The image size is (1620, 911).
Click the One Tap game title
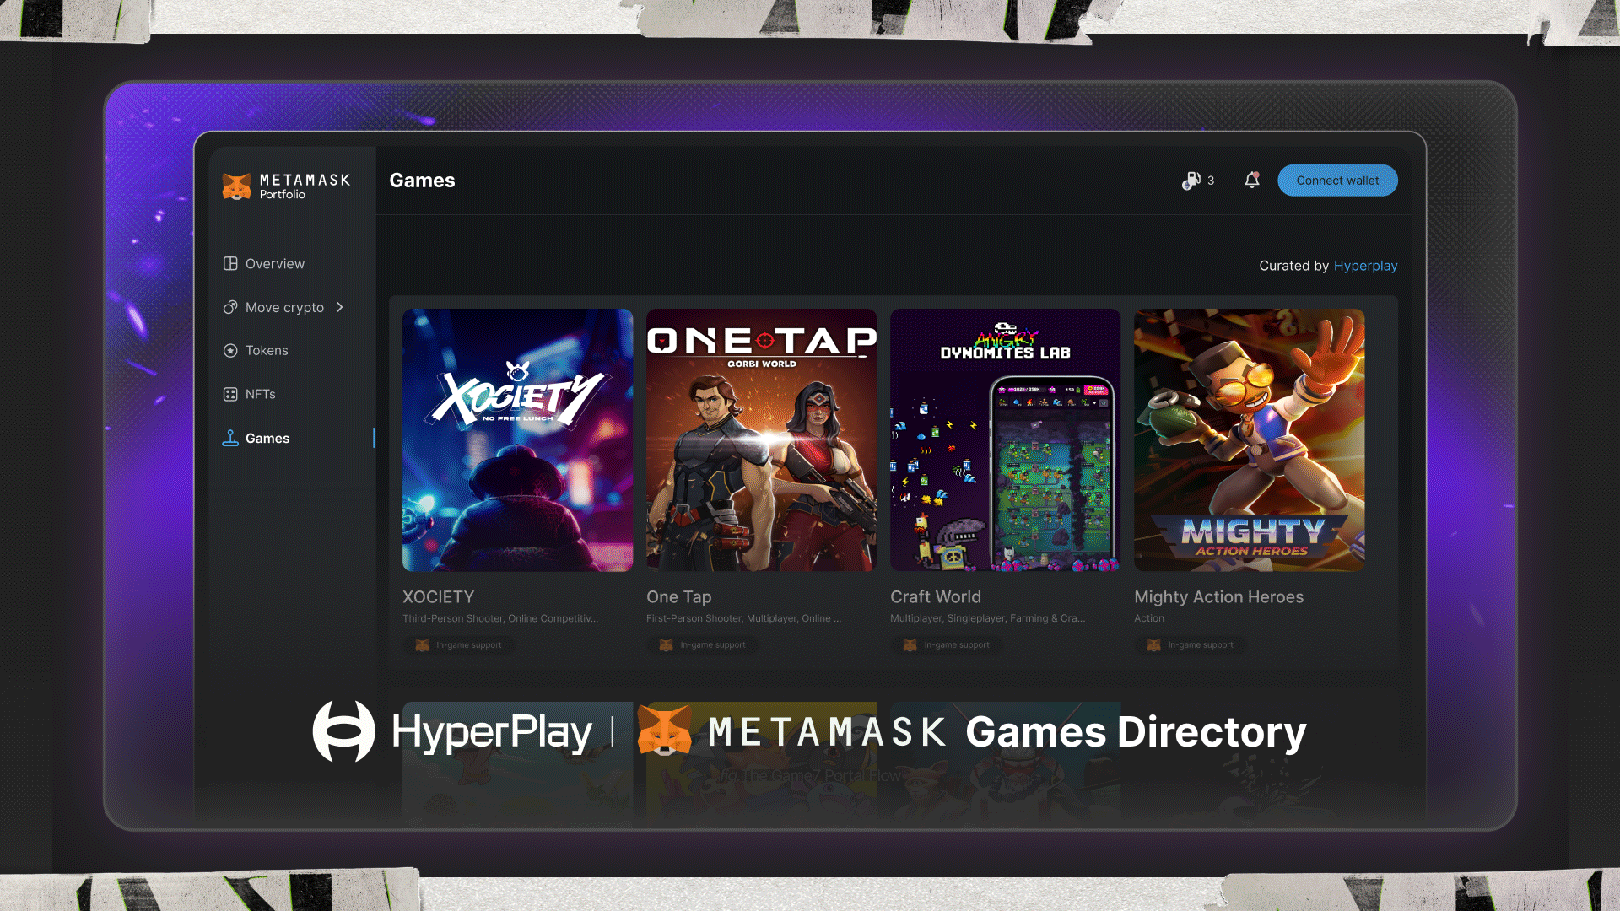click(x=679, y=597)
